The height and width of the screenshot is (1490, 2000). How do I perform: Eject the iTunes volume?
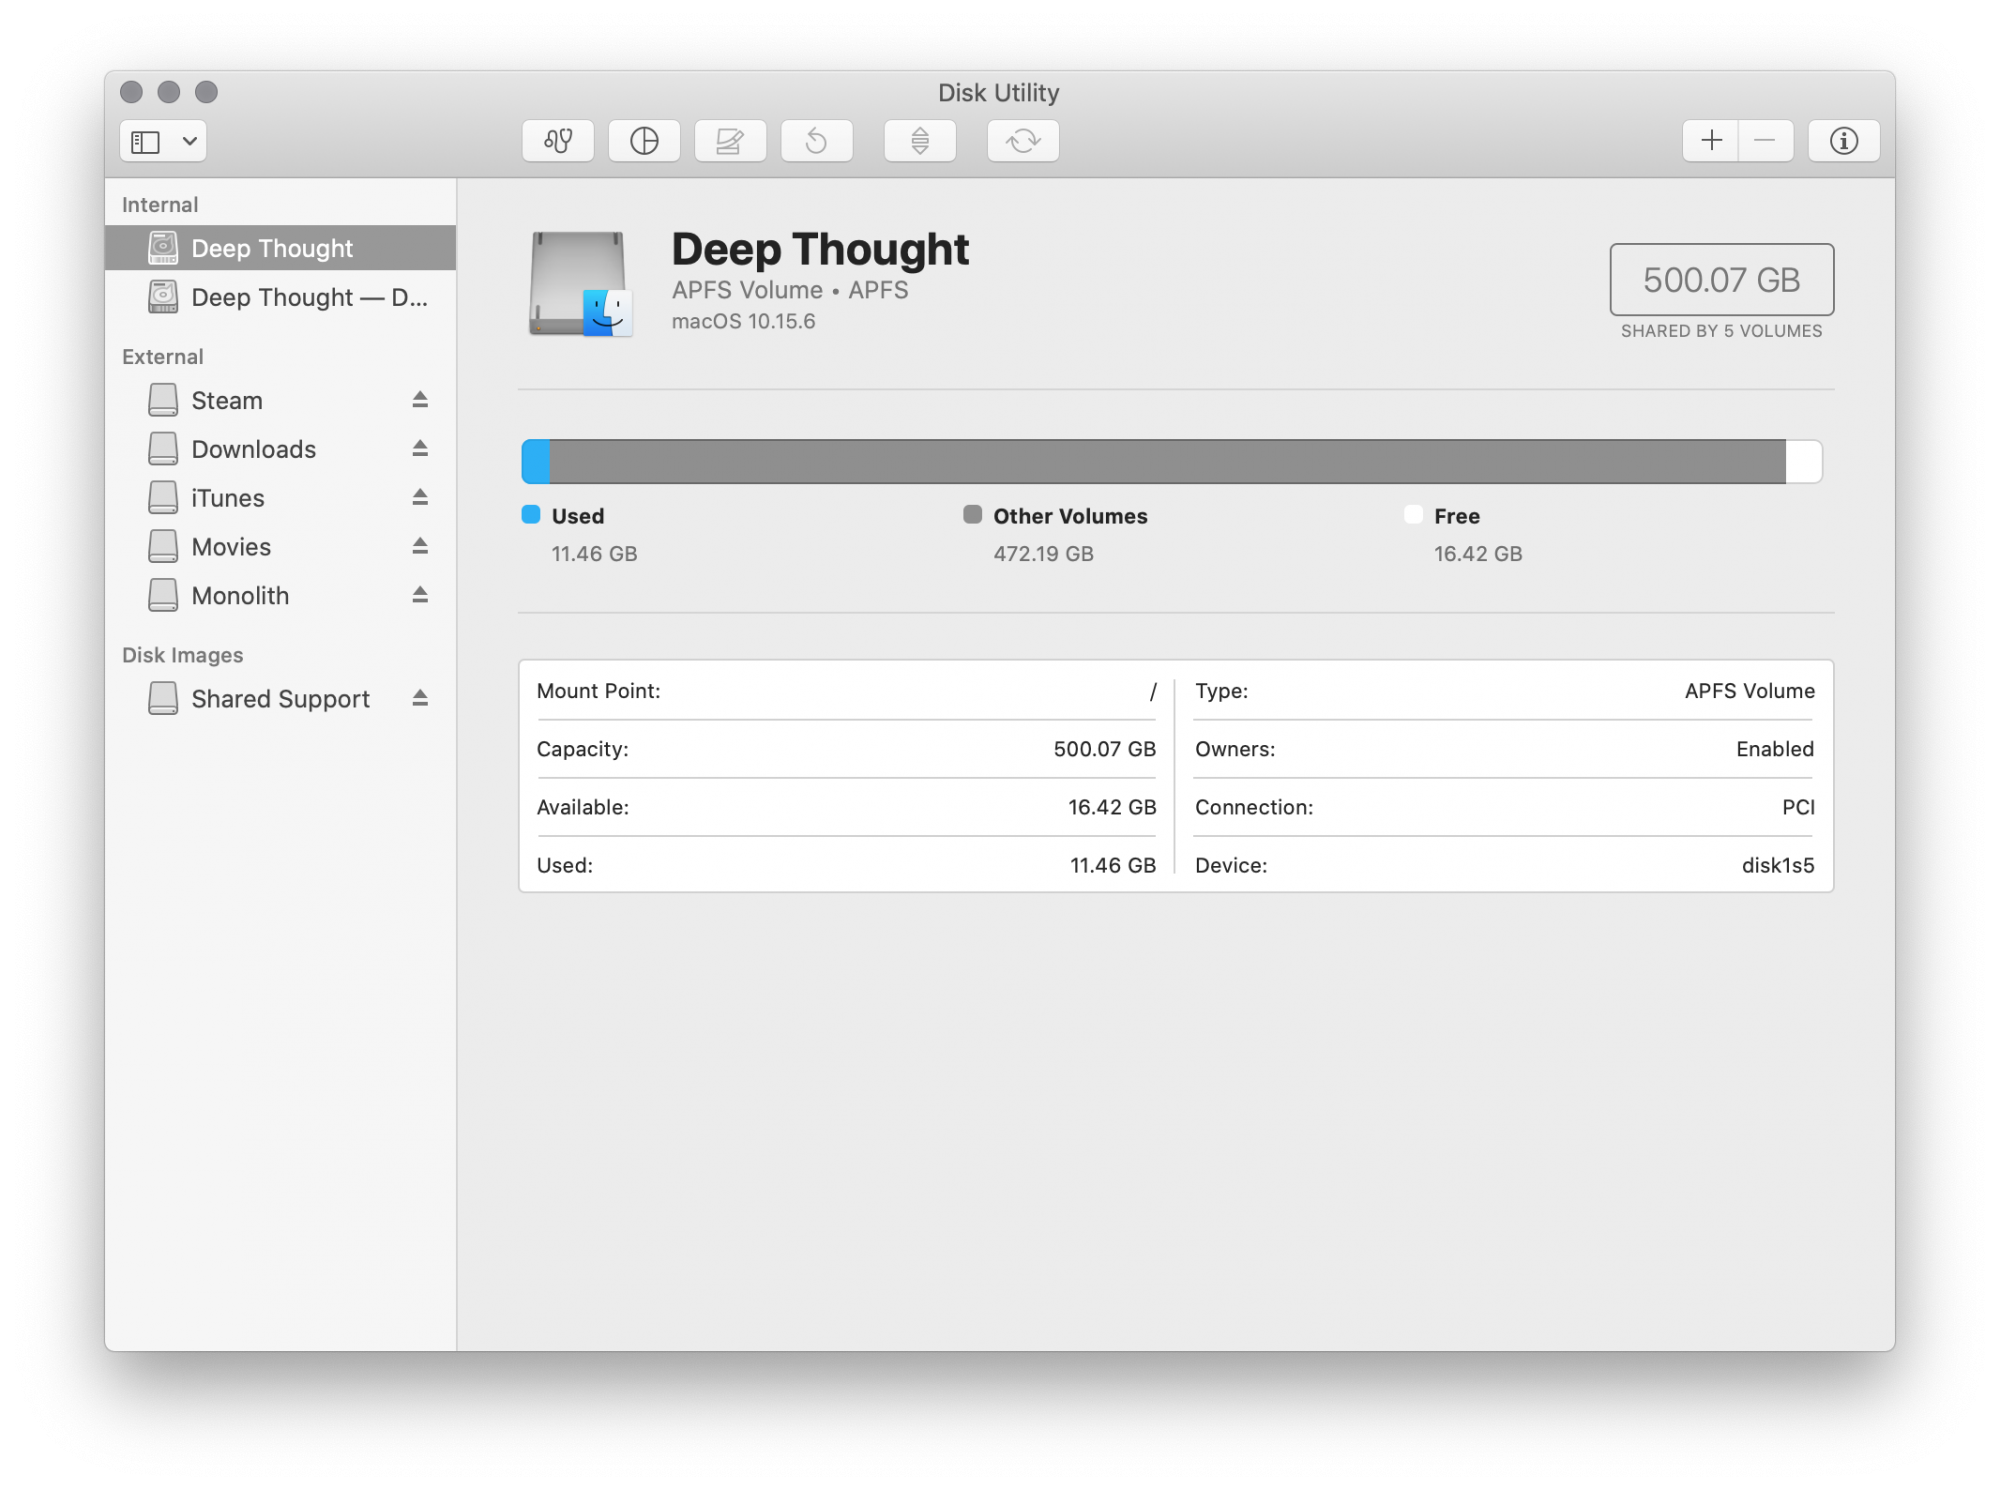[x=420, y=497]
